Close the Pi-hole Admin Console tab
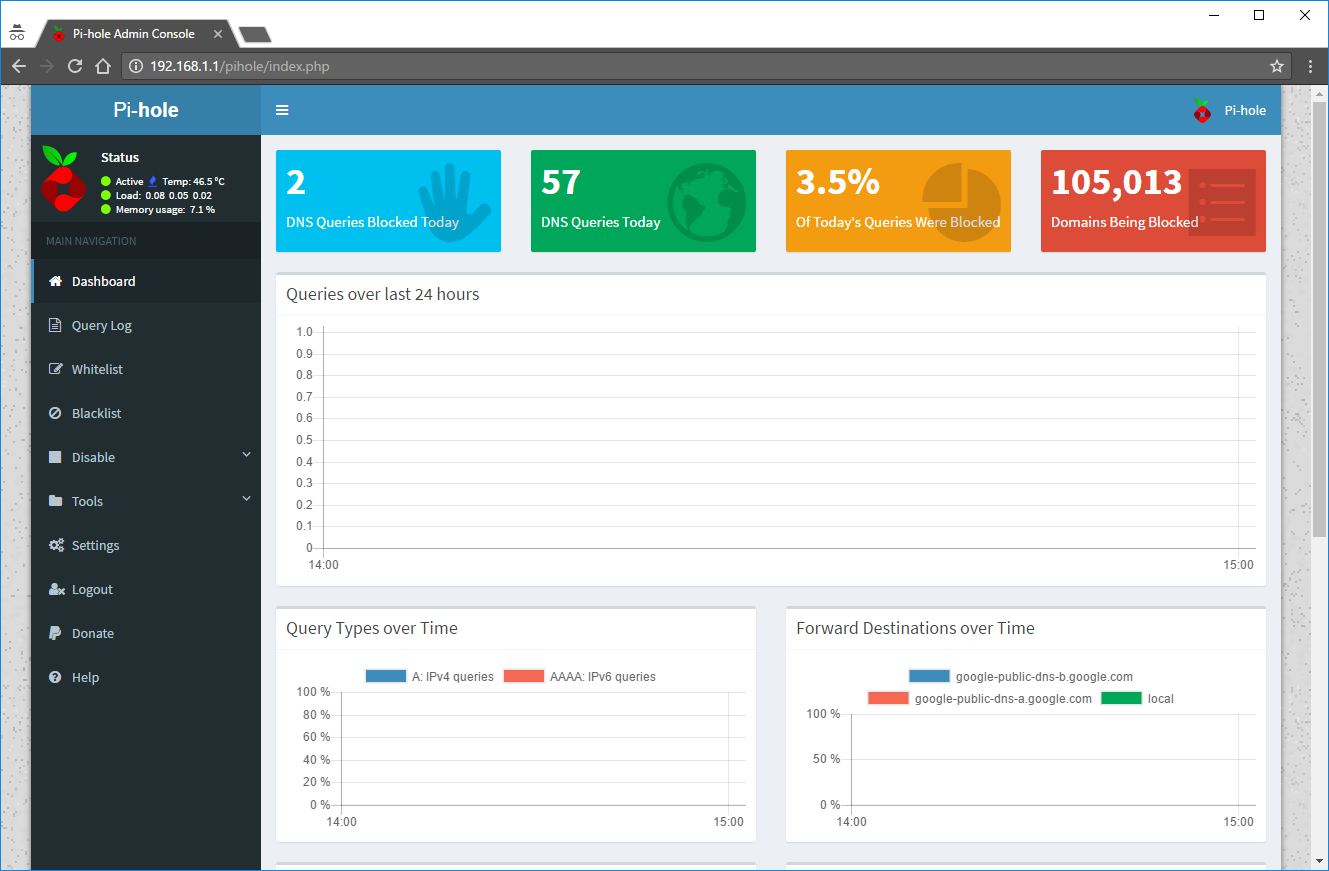The width and height of the screenshot is (1329, 871). point(218,33)
